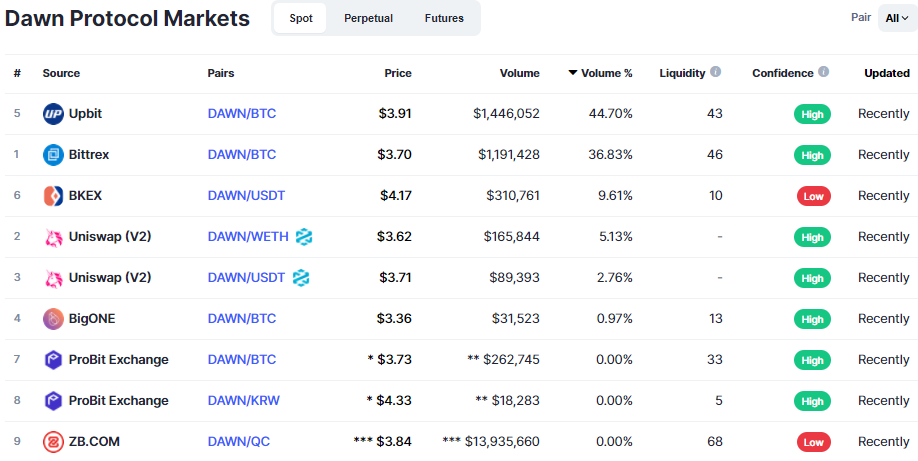This screenshot has height=461, width=918.
Task: Sort by the Price column header
Action: [398, 73]
